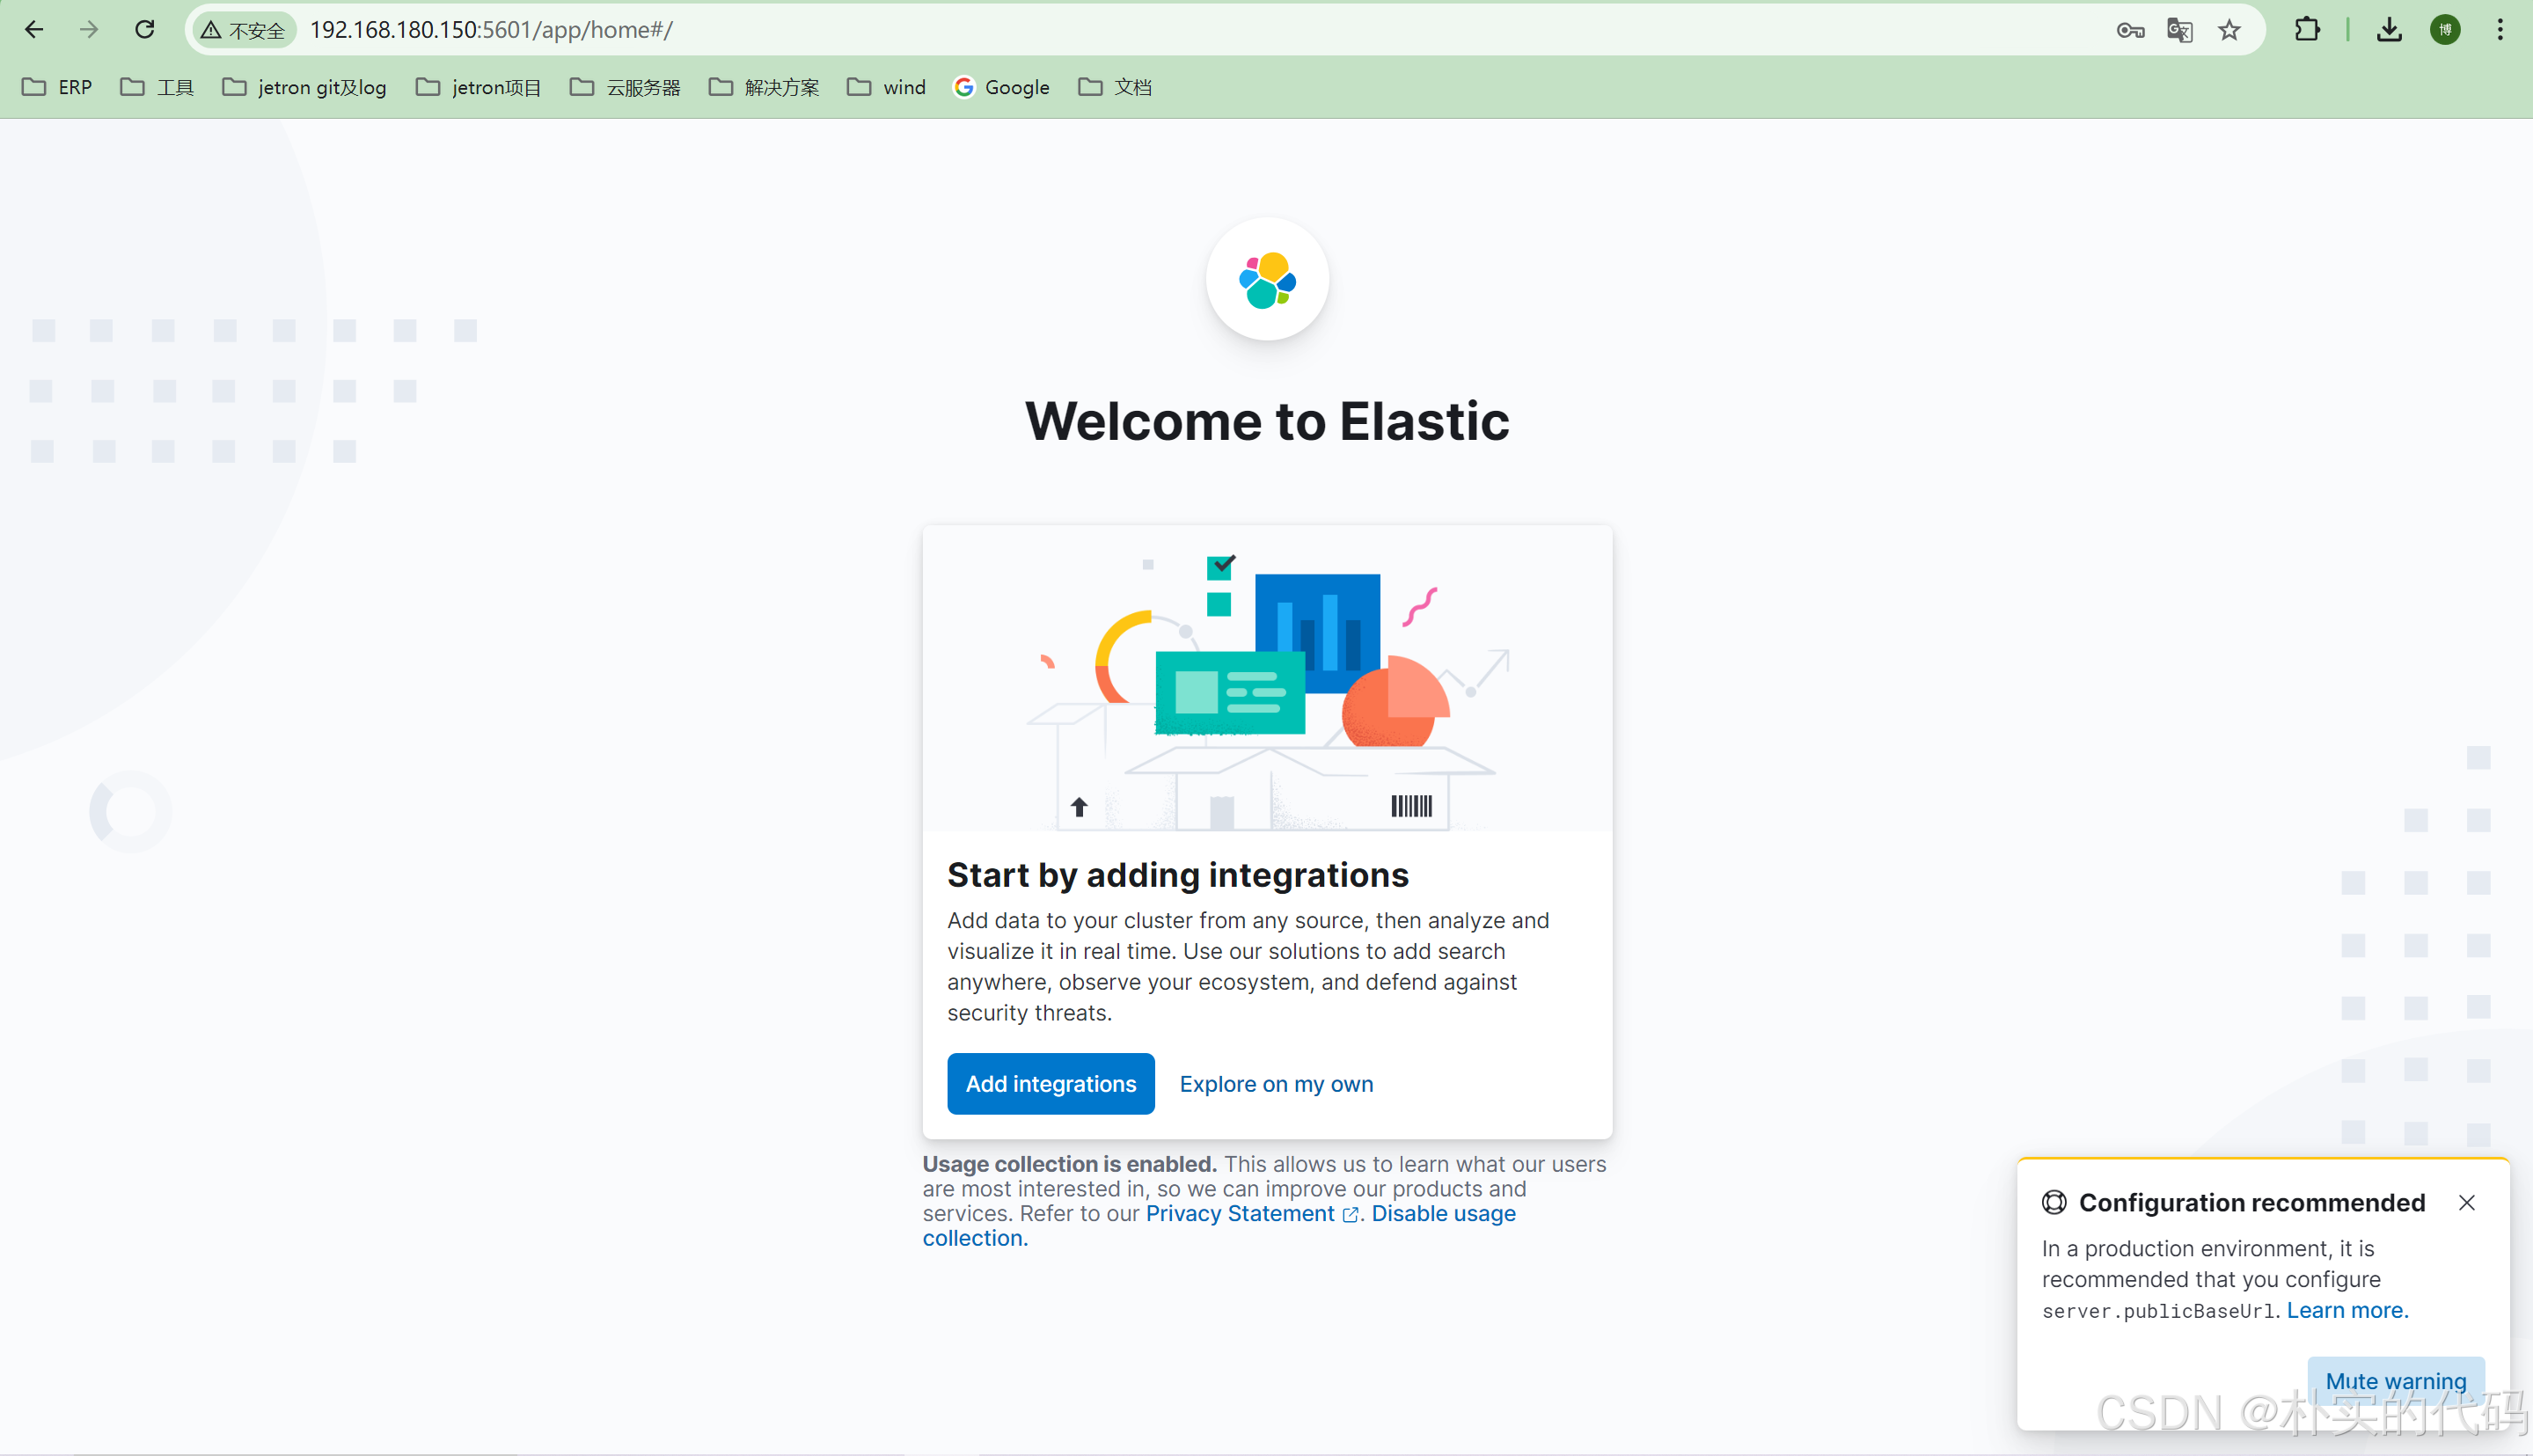Click the integrations illustration image

click(x=1267, y=678)
